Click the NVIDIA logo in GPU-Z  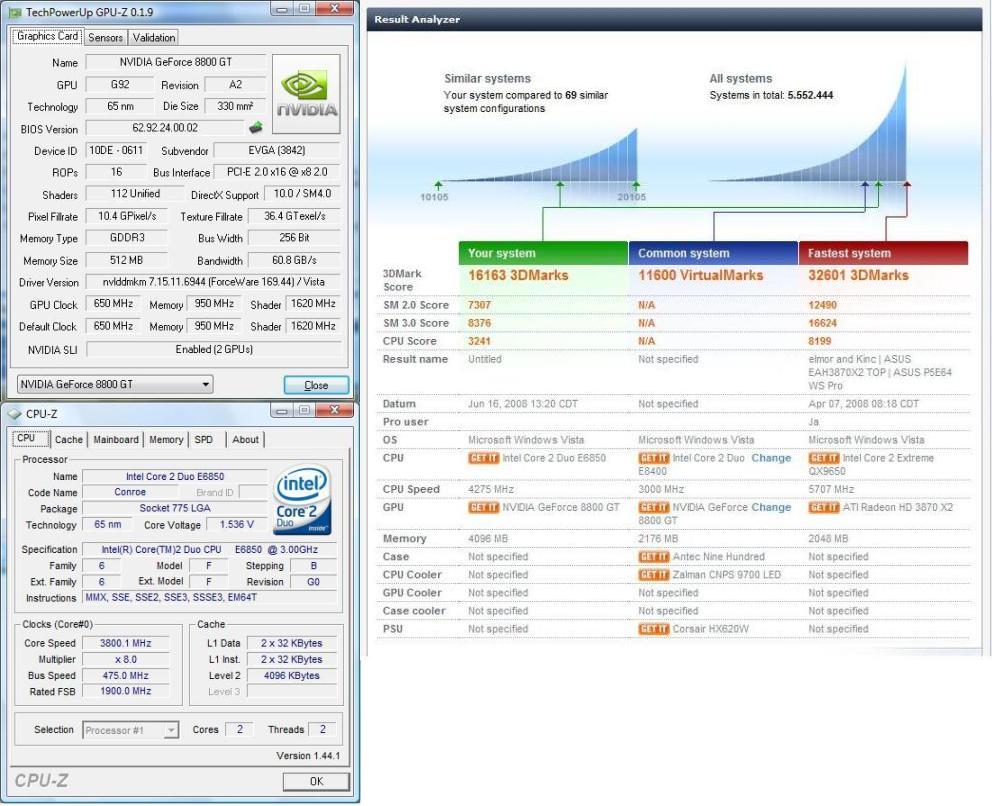pyautogui.click(x=306, y=93)
